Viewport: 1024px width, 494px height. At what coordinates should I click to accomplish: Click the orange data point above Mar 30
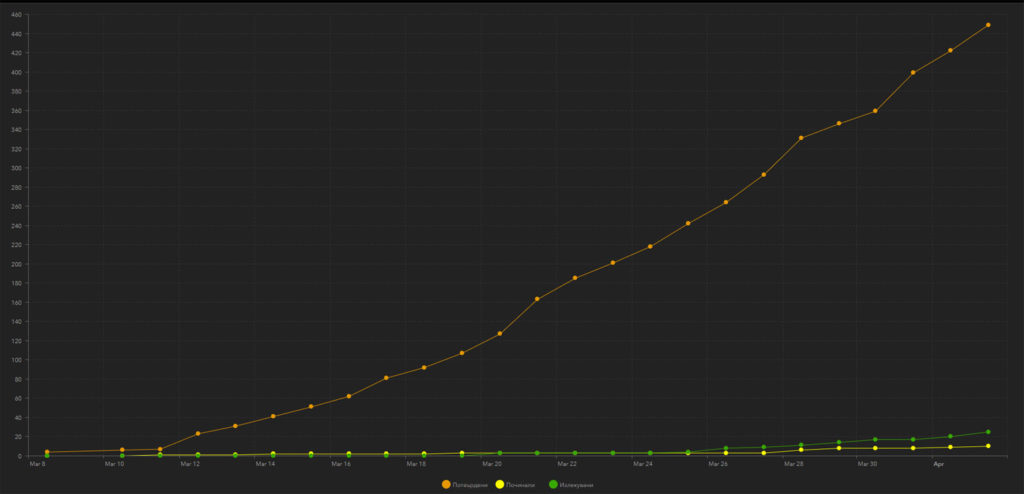point(876,111)
